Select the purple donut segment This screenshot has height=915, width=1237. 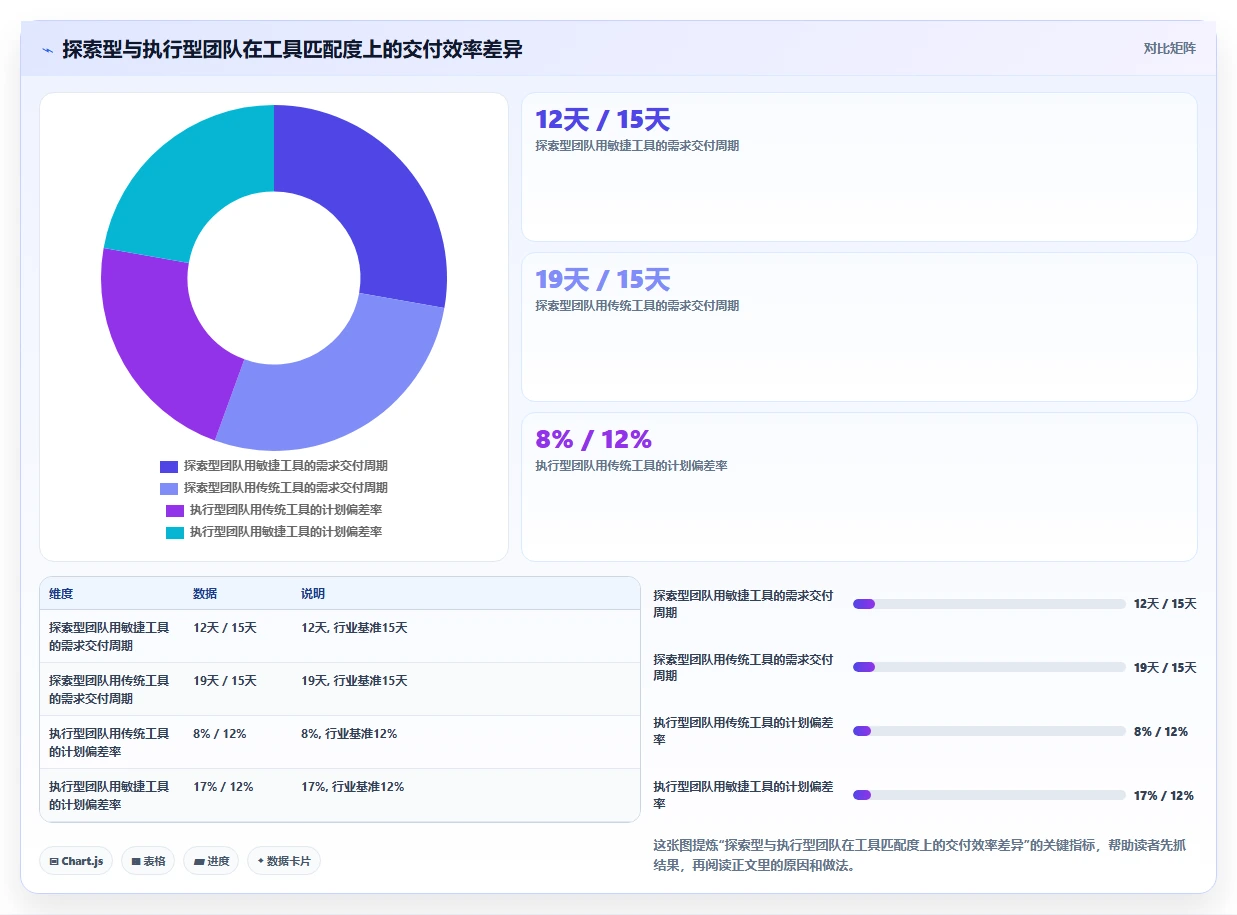pyautogui.click(x=165, y=340)
